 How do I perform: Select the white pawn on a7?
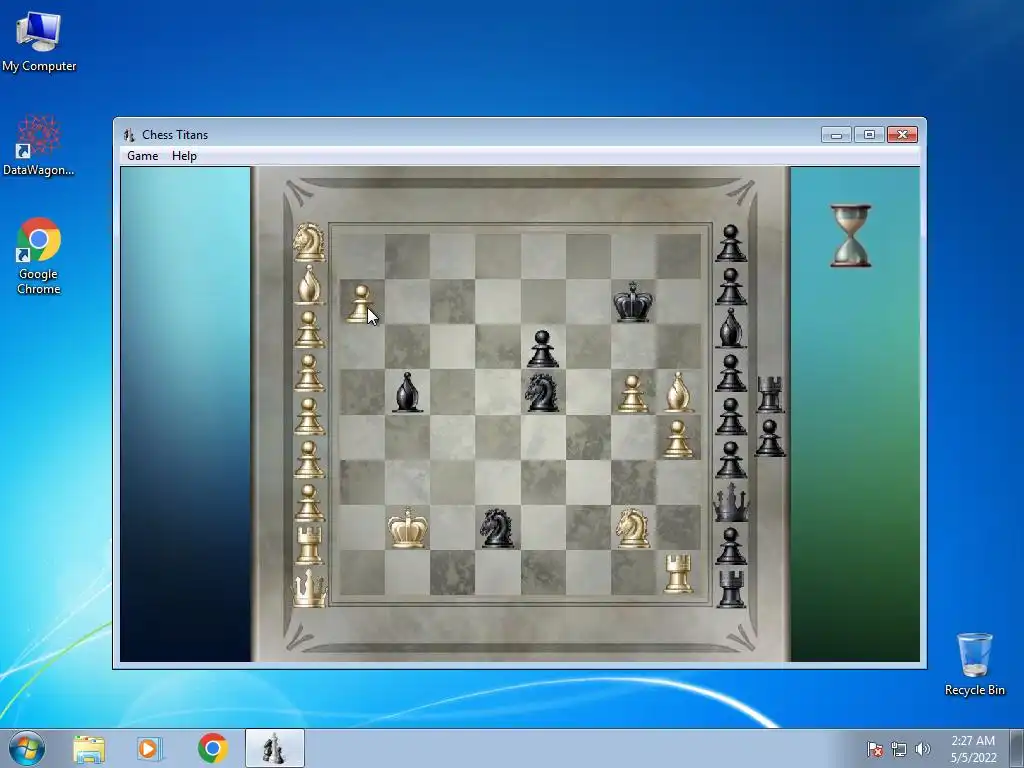point(360,304)
